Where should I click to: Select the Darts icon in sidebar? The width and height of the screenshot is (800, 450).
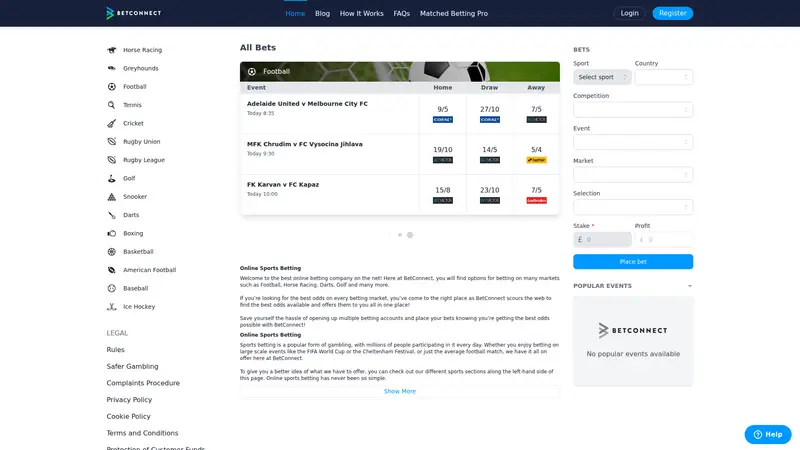pyautogui.click(x=112, y=215)
